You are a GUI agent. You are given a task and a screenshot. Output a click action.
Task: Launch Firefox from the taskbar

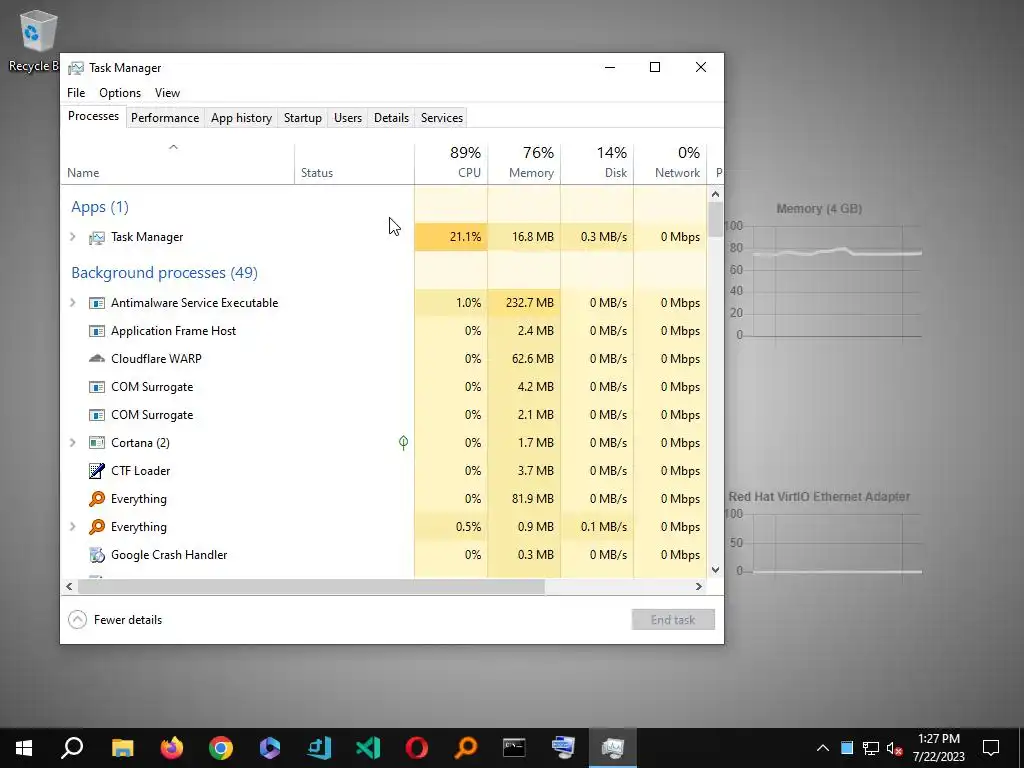point(172,748)
